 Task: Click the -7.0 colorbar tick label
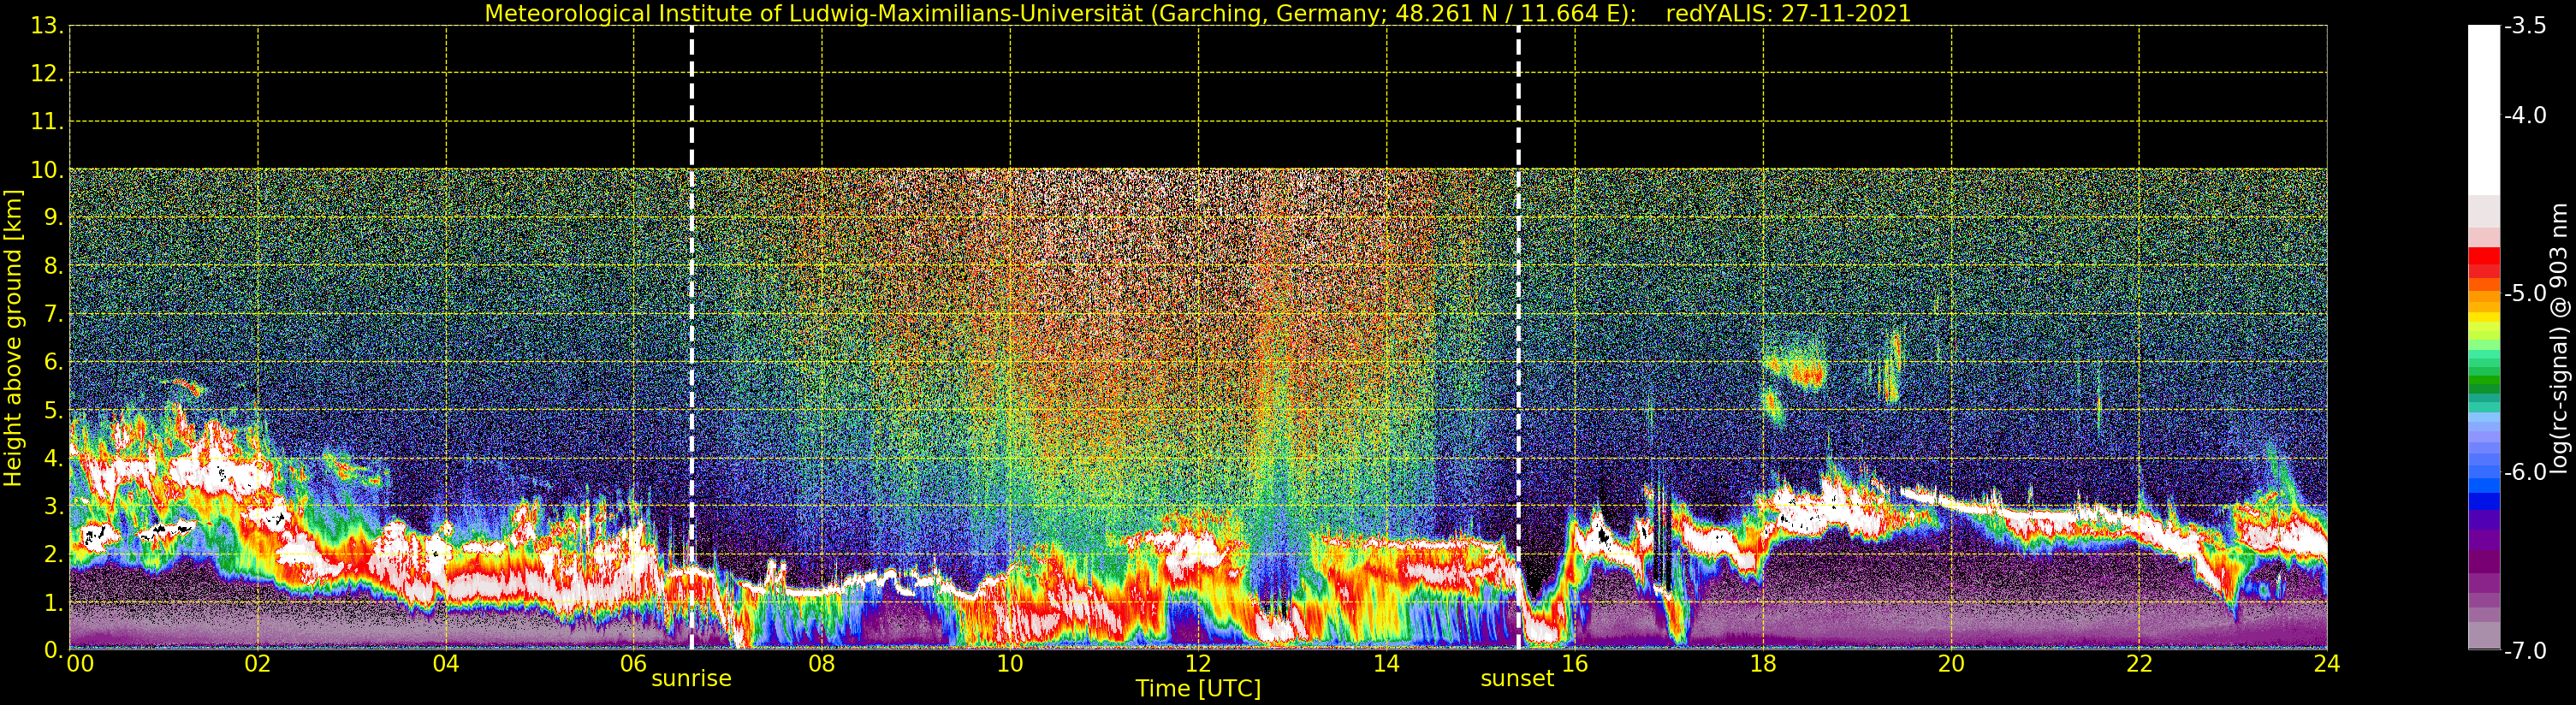[2525, 651]
